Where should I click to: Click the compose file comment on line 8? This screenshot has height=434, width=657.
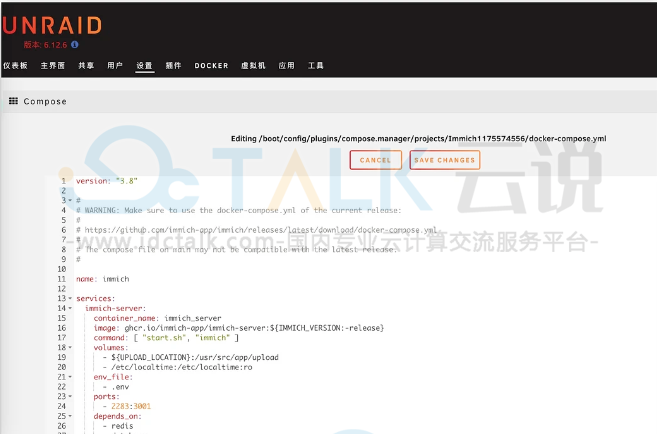coord(236,250)
